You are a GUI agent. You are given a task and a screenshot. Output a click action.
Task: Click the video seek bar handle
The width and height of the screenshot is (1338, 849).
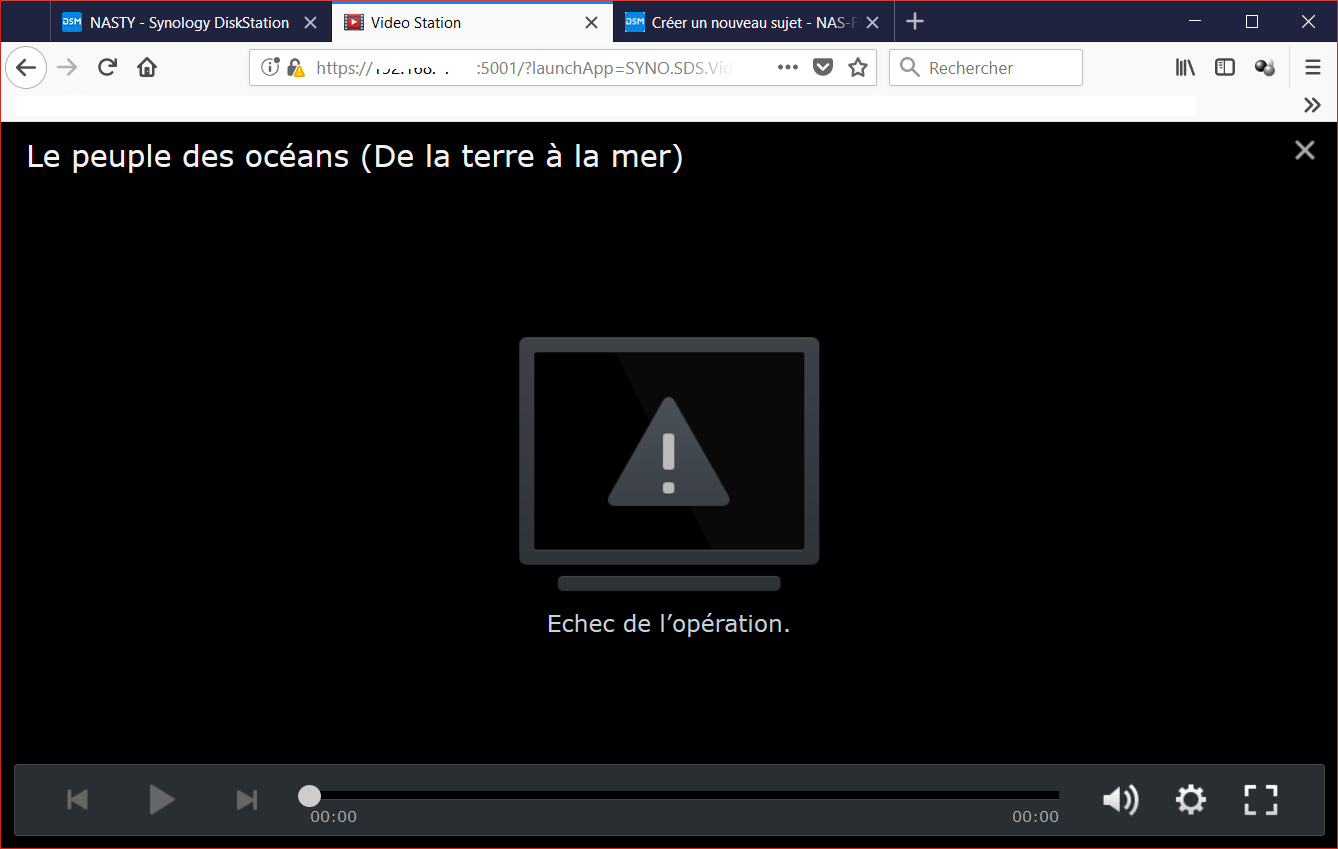[310, 795]
